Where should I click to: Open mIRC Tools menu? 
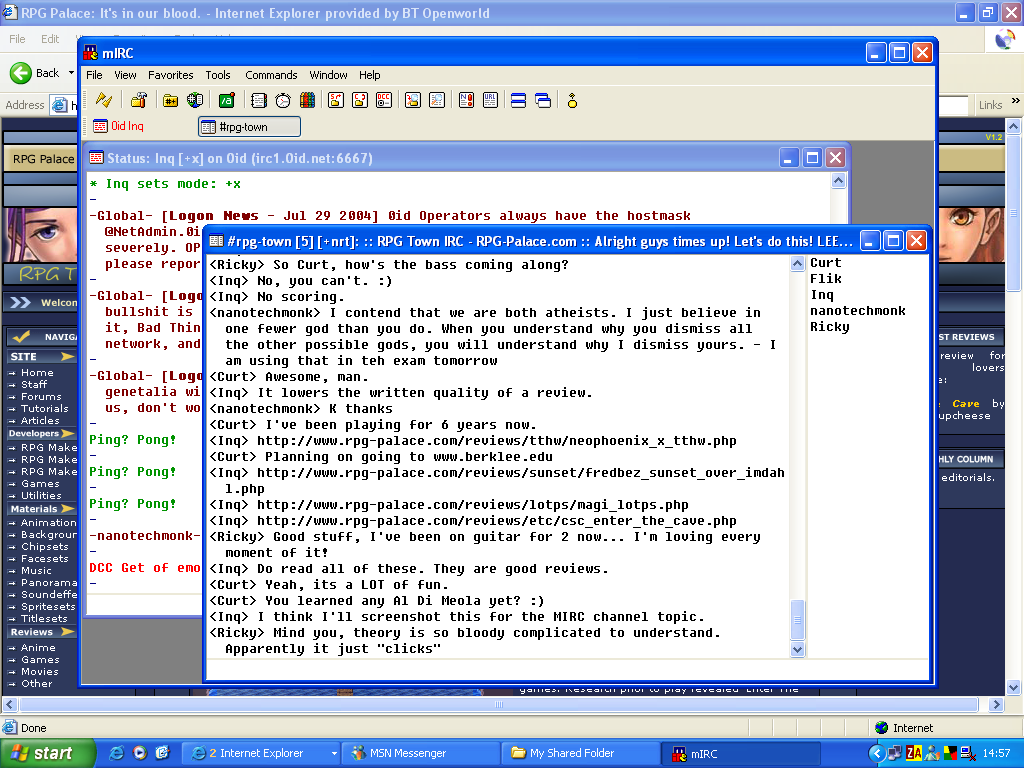pos(218,75)
